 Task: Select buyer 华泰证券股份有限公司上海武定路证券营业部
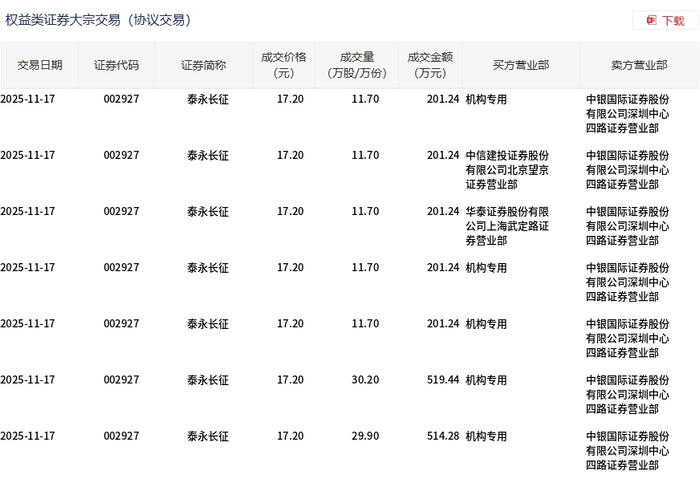tap(507, 226)
